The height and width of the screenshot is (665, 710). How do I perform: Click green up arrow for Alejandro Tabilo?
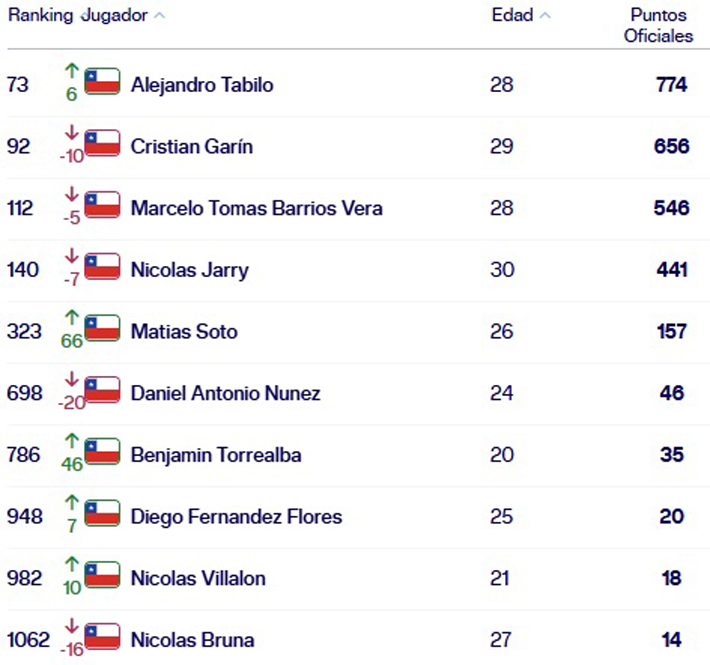(71, 70)
